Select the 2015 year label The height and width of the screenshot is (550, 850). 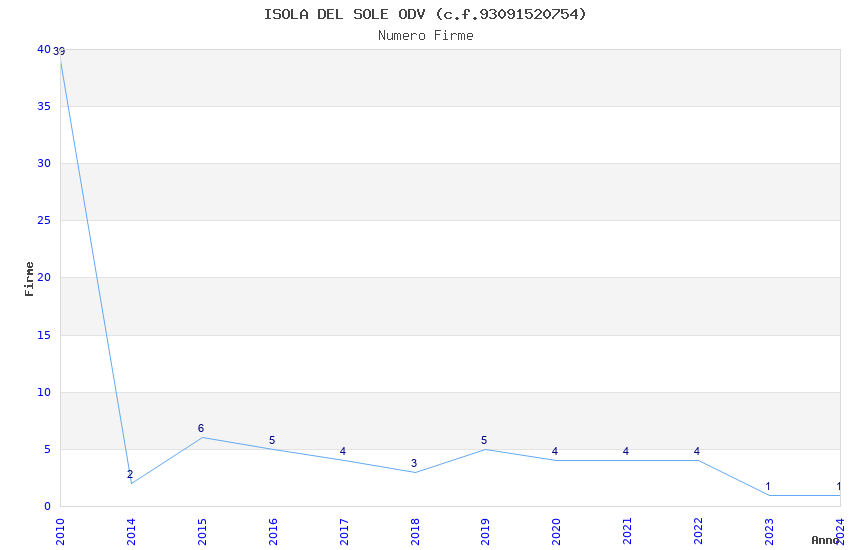tap(202, 532)
